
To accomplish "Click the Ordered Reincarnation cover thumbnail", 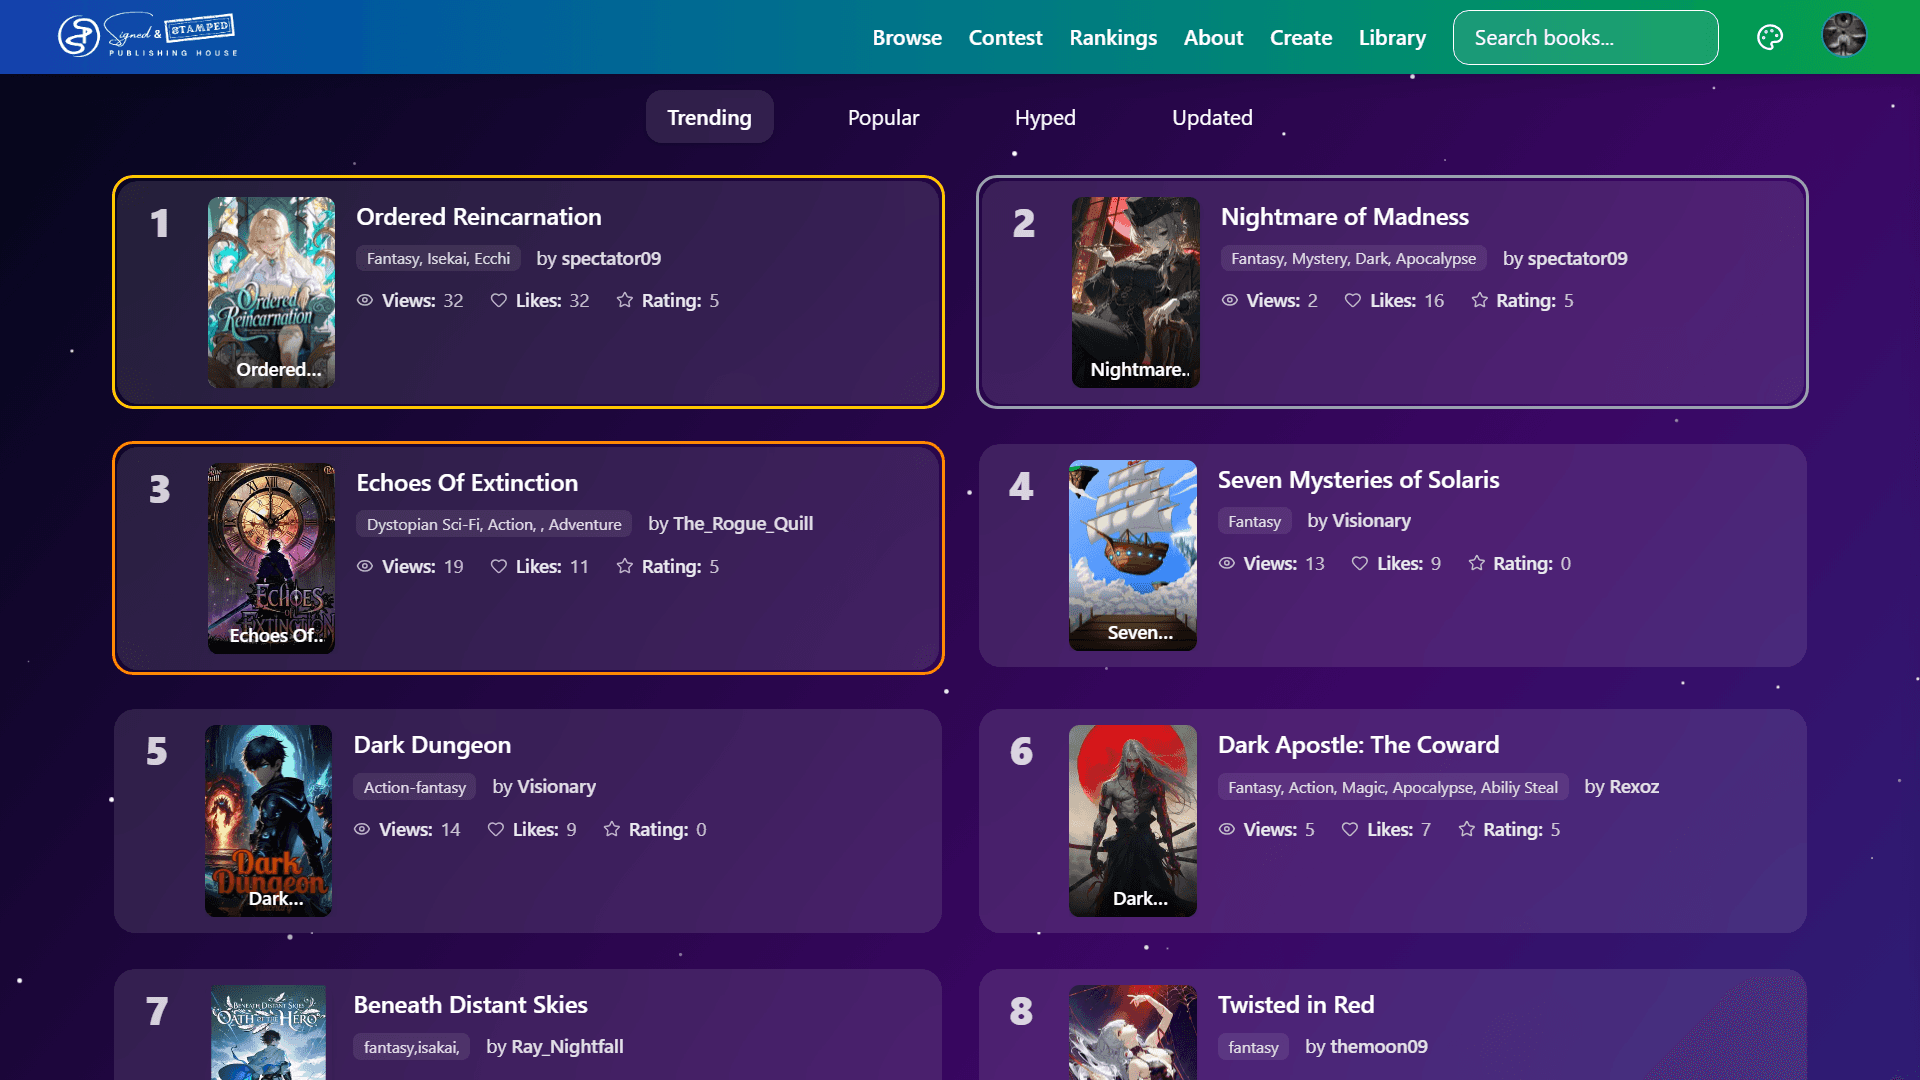I will coord(271,292).
